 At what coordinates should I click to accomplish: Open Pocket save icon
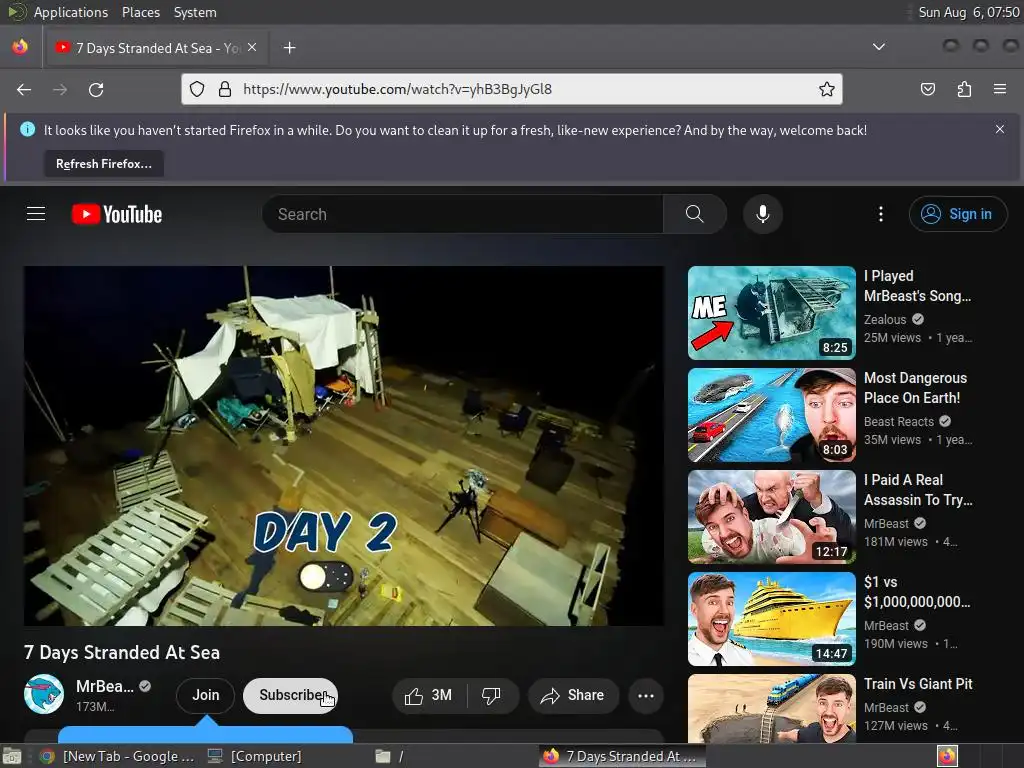[927, 89]
